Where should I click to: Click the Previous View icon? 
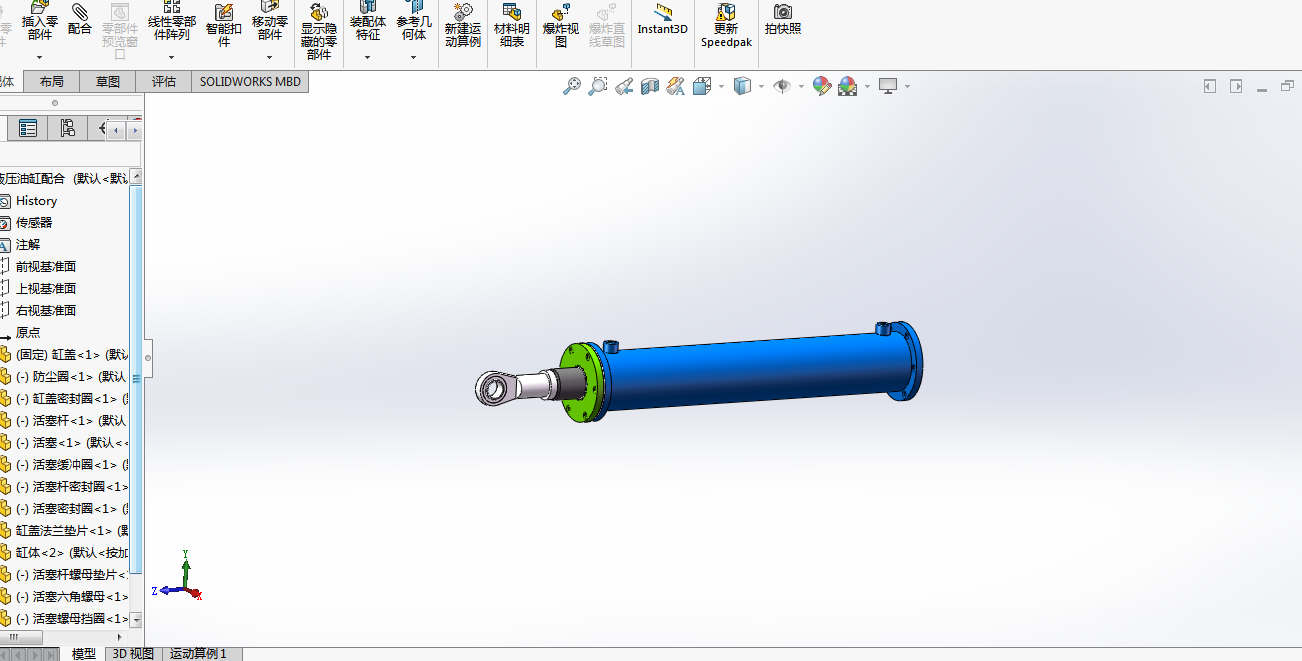pyautogui.click(x=624, y=87)
